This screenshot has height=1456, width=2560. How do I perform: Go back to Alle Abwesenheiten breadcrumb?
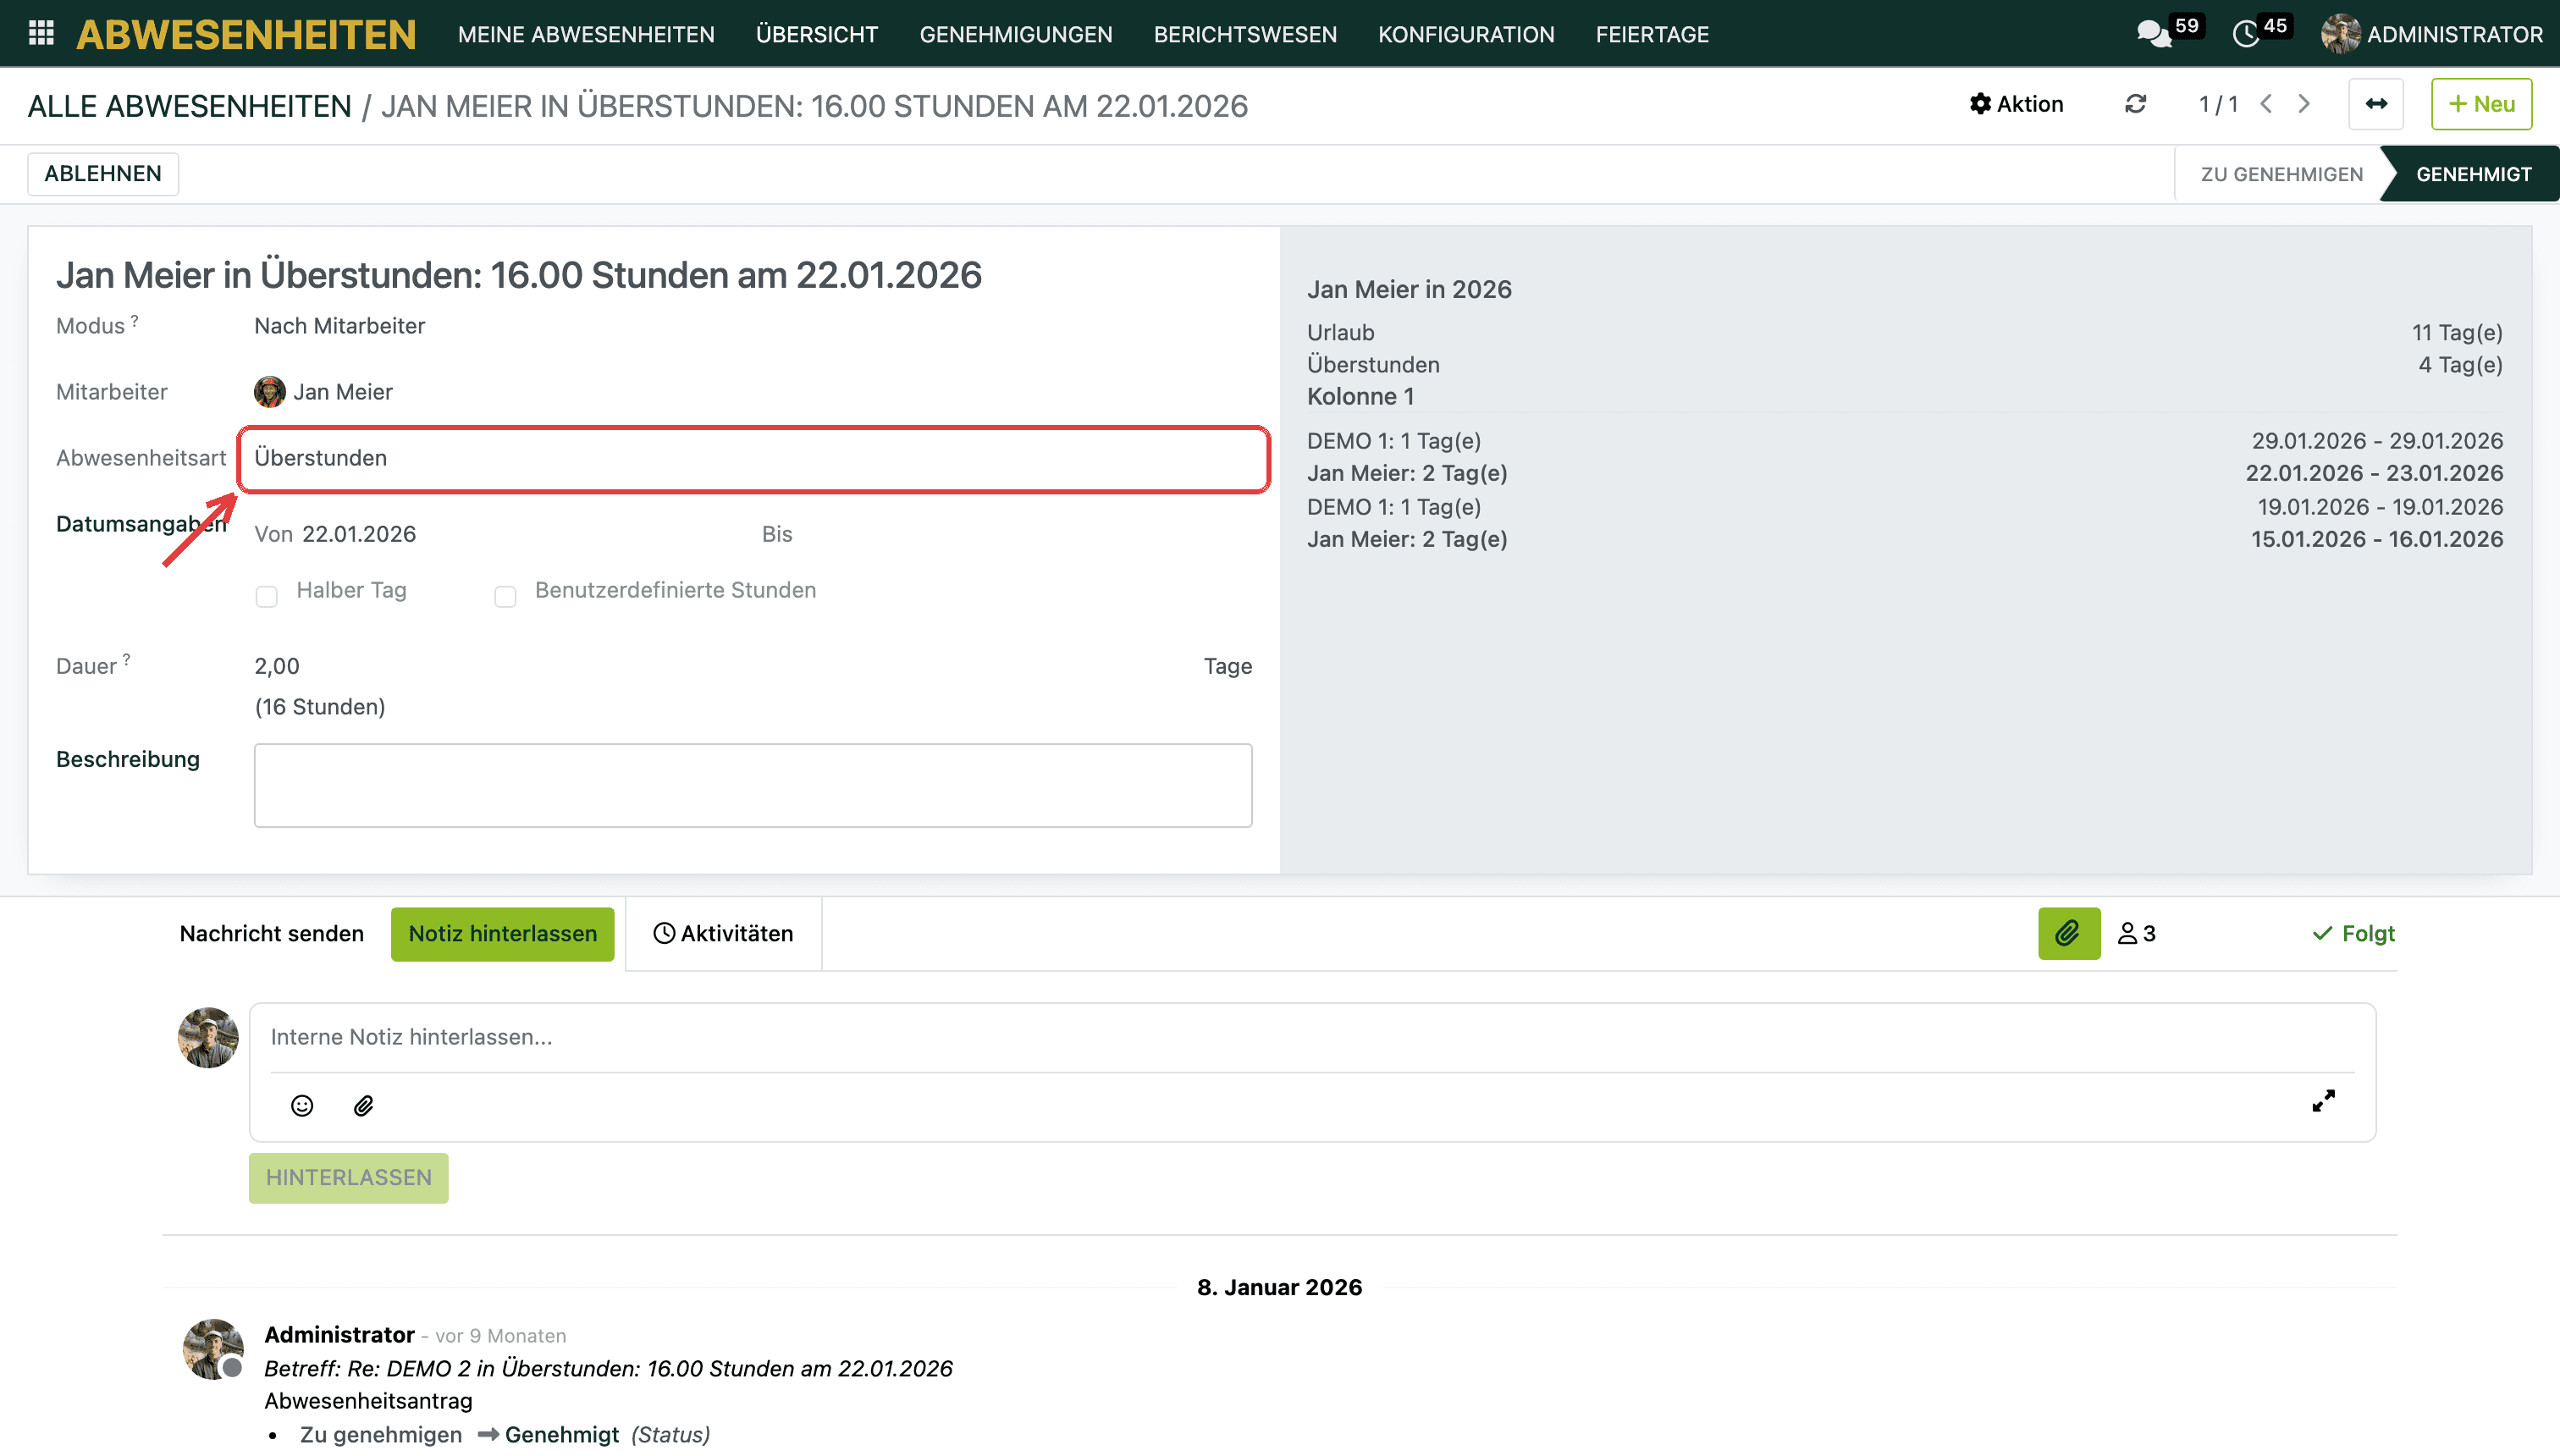189,106
